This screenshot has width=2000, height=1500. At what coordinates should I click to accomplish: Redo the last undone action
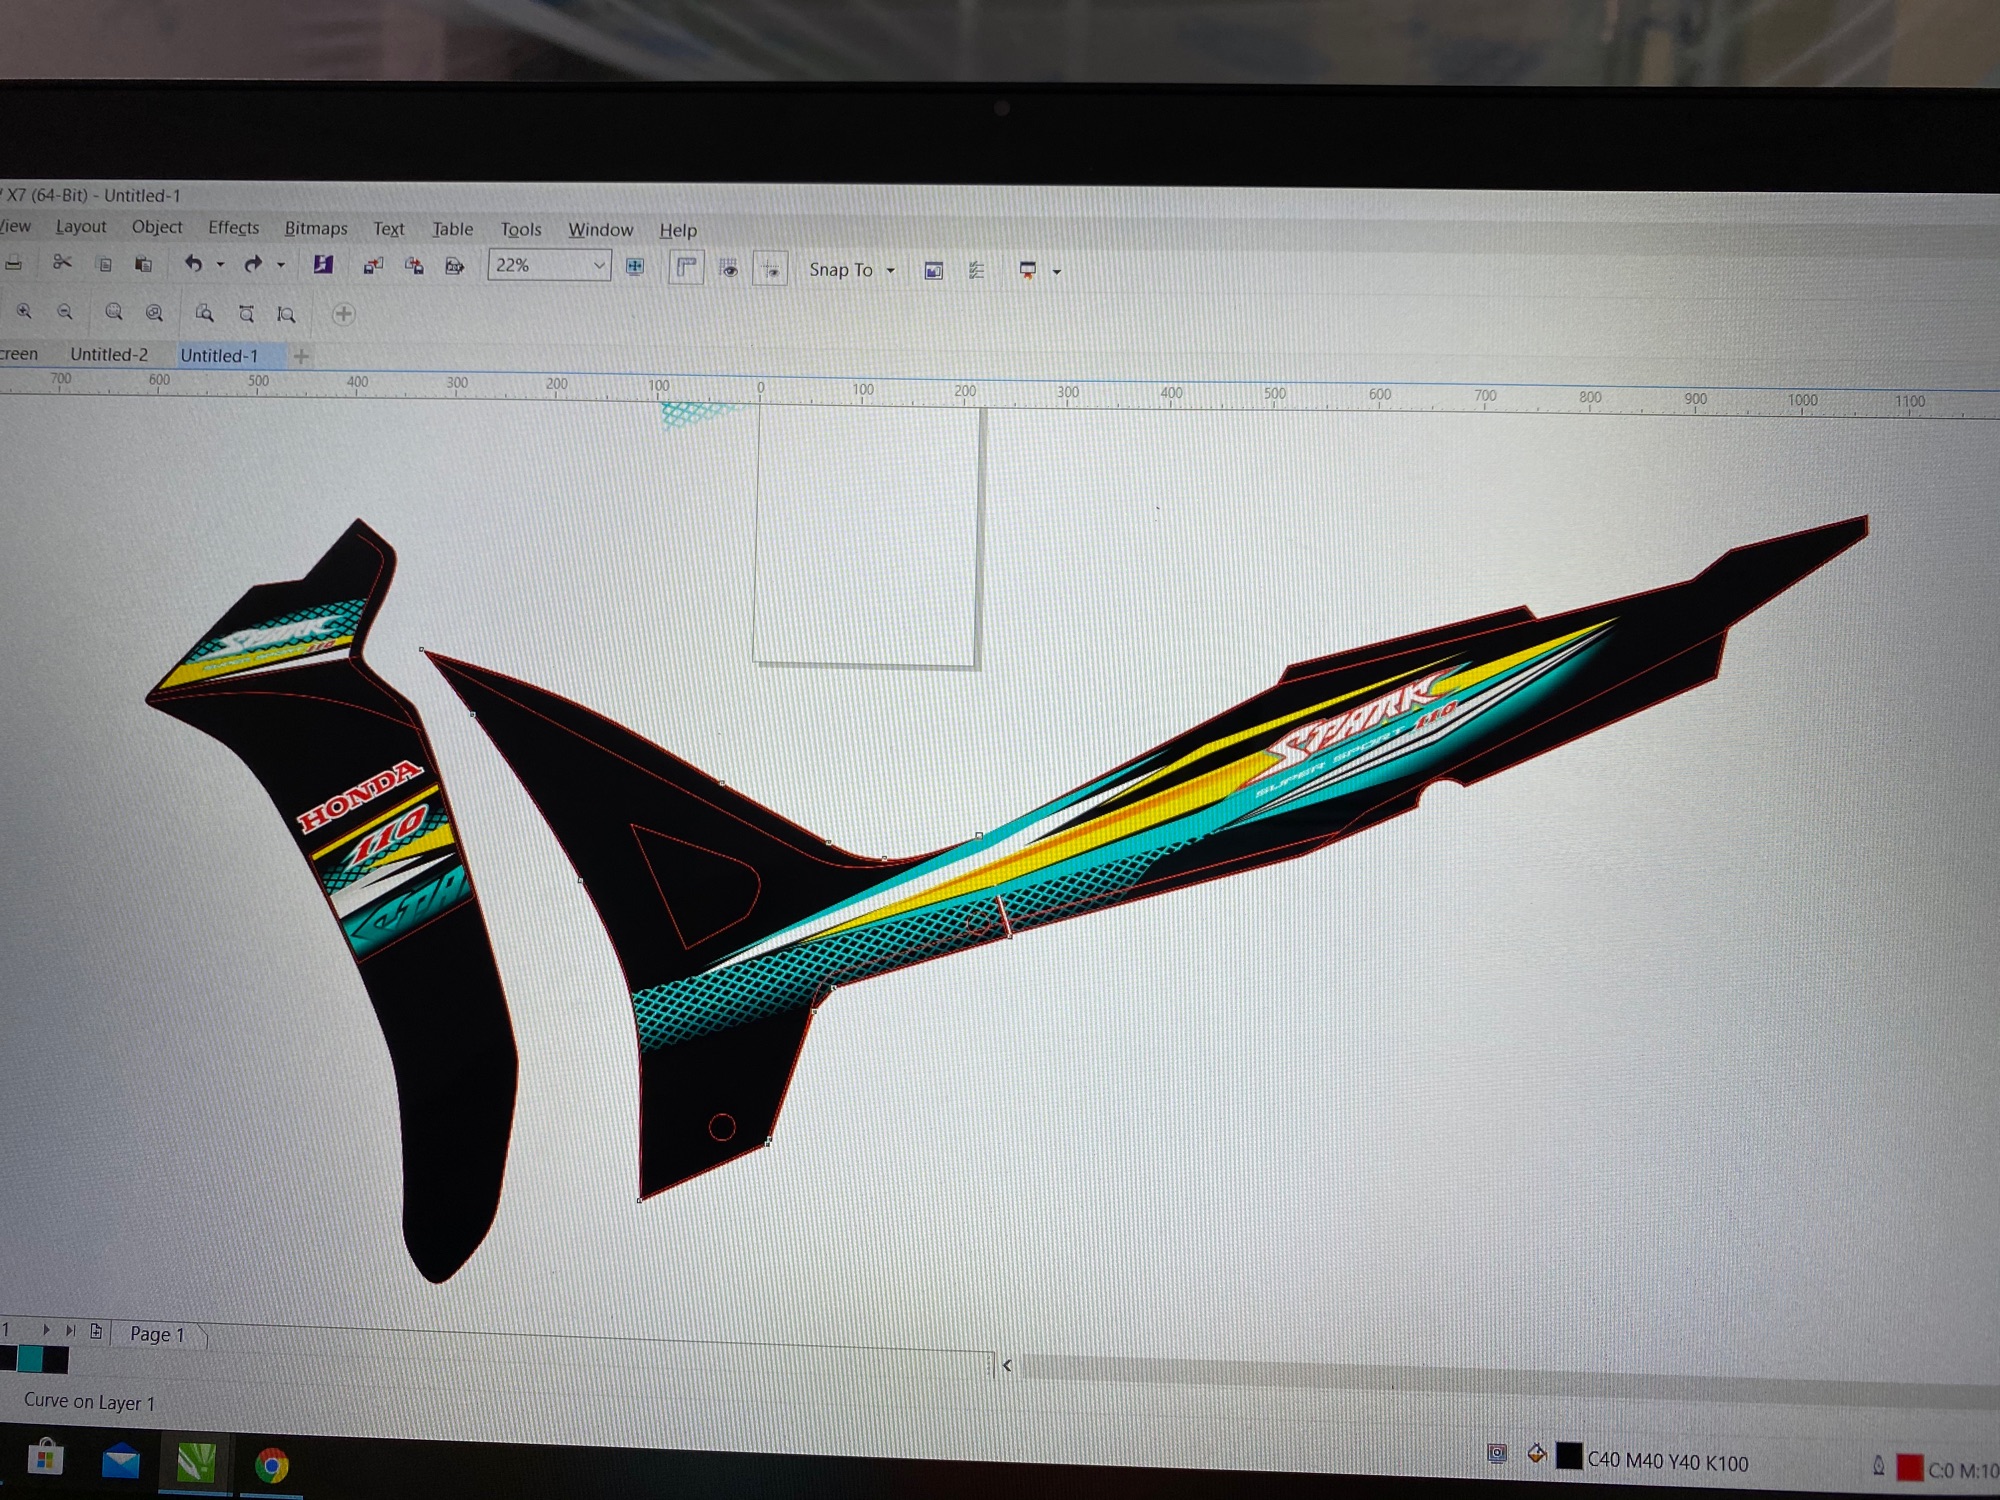(253, 264)
